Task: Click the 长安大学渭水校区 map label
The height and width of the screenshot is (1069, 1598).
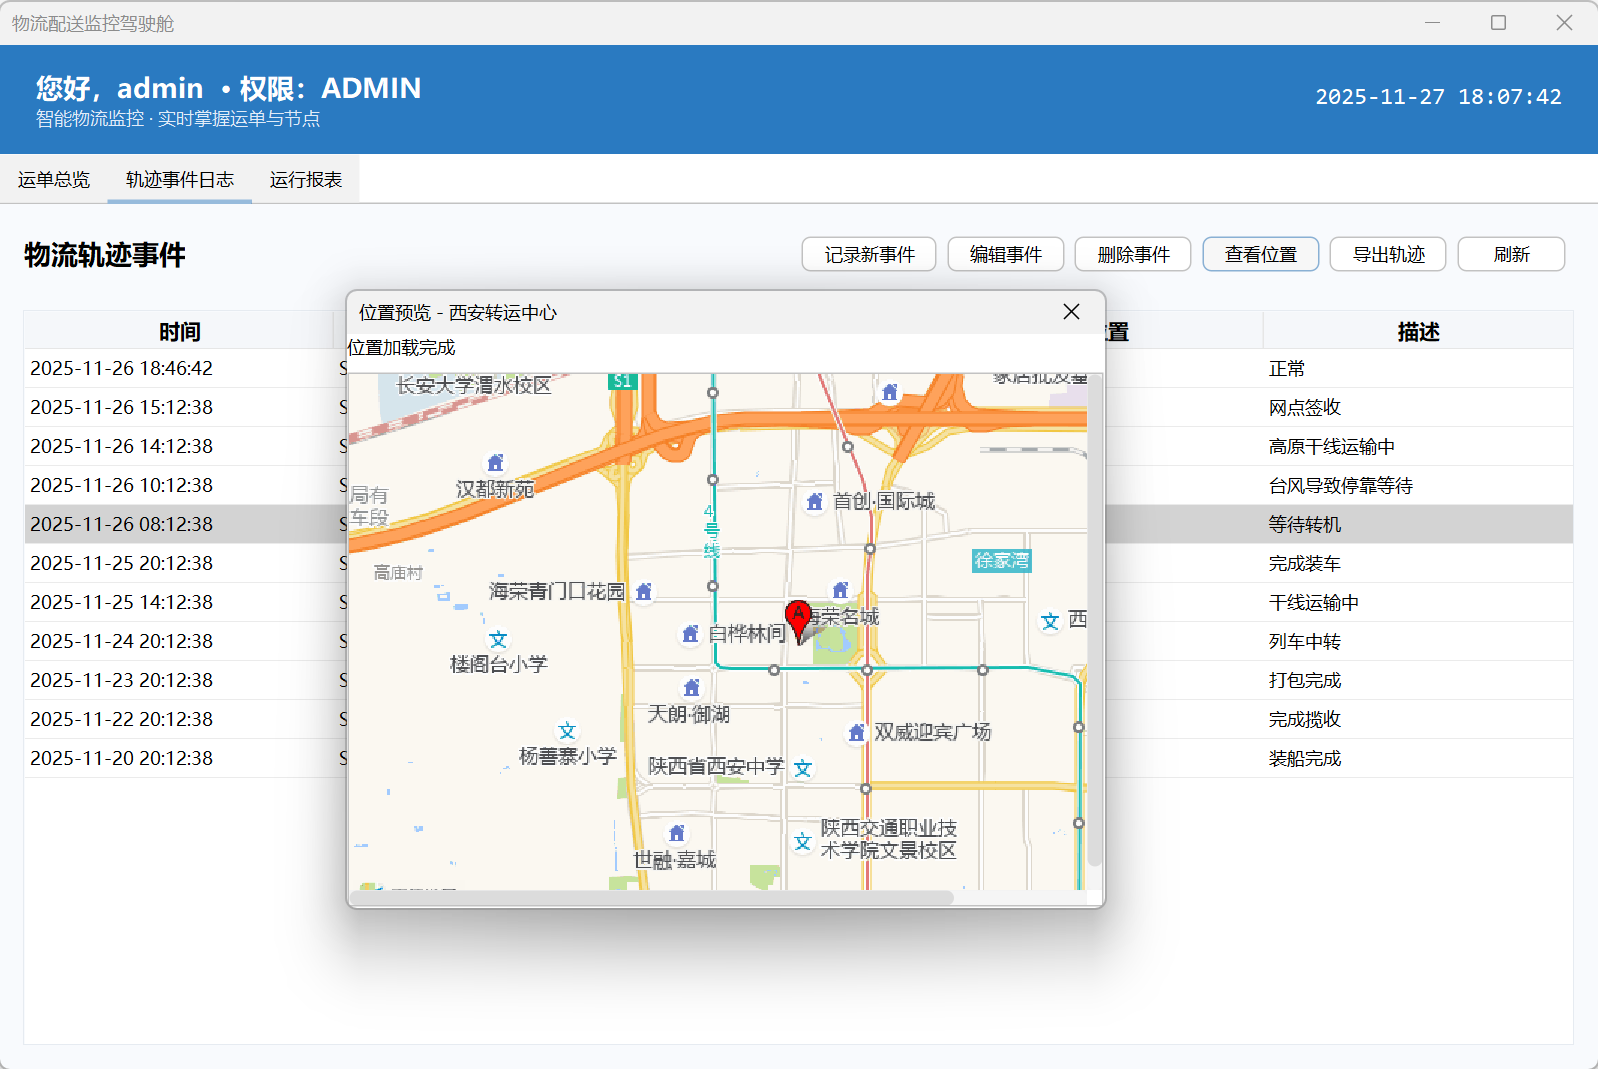Action: pyautogui.click(x=473, y=385)
